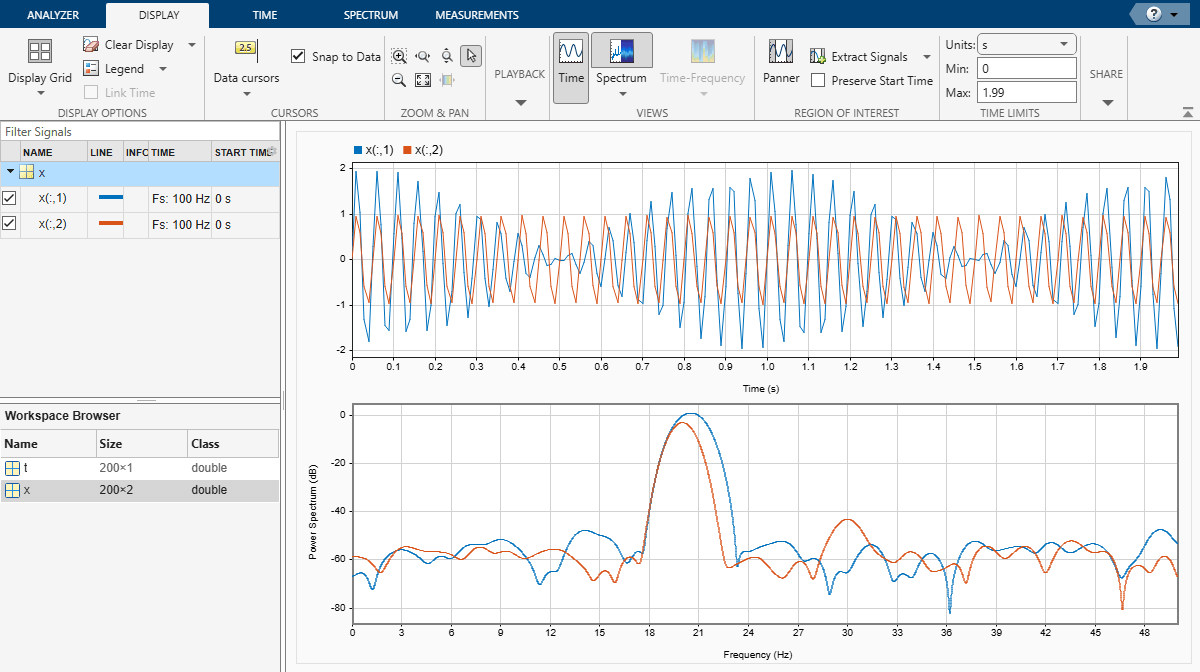The image size is (1200, 672).
Task: Expand the PLAYBACK section arrow
Action: (520, 102)
